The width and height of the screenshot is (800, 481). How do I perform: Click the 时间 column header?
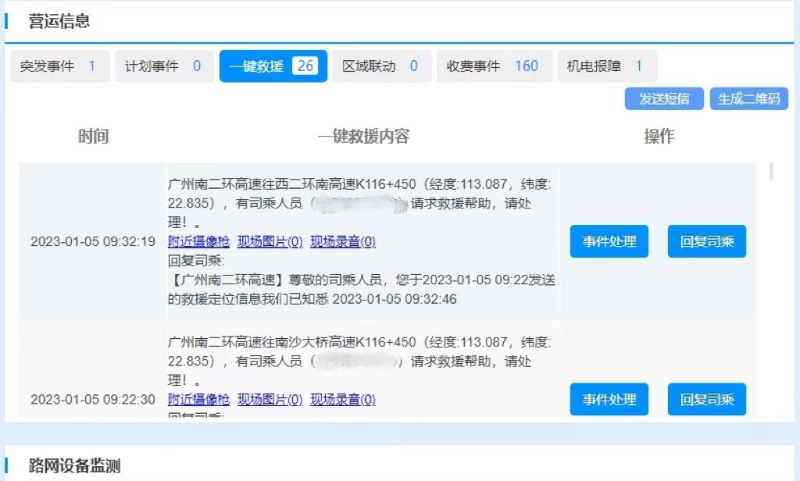pyautogui.click(x=93, y=137)
